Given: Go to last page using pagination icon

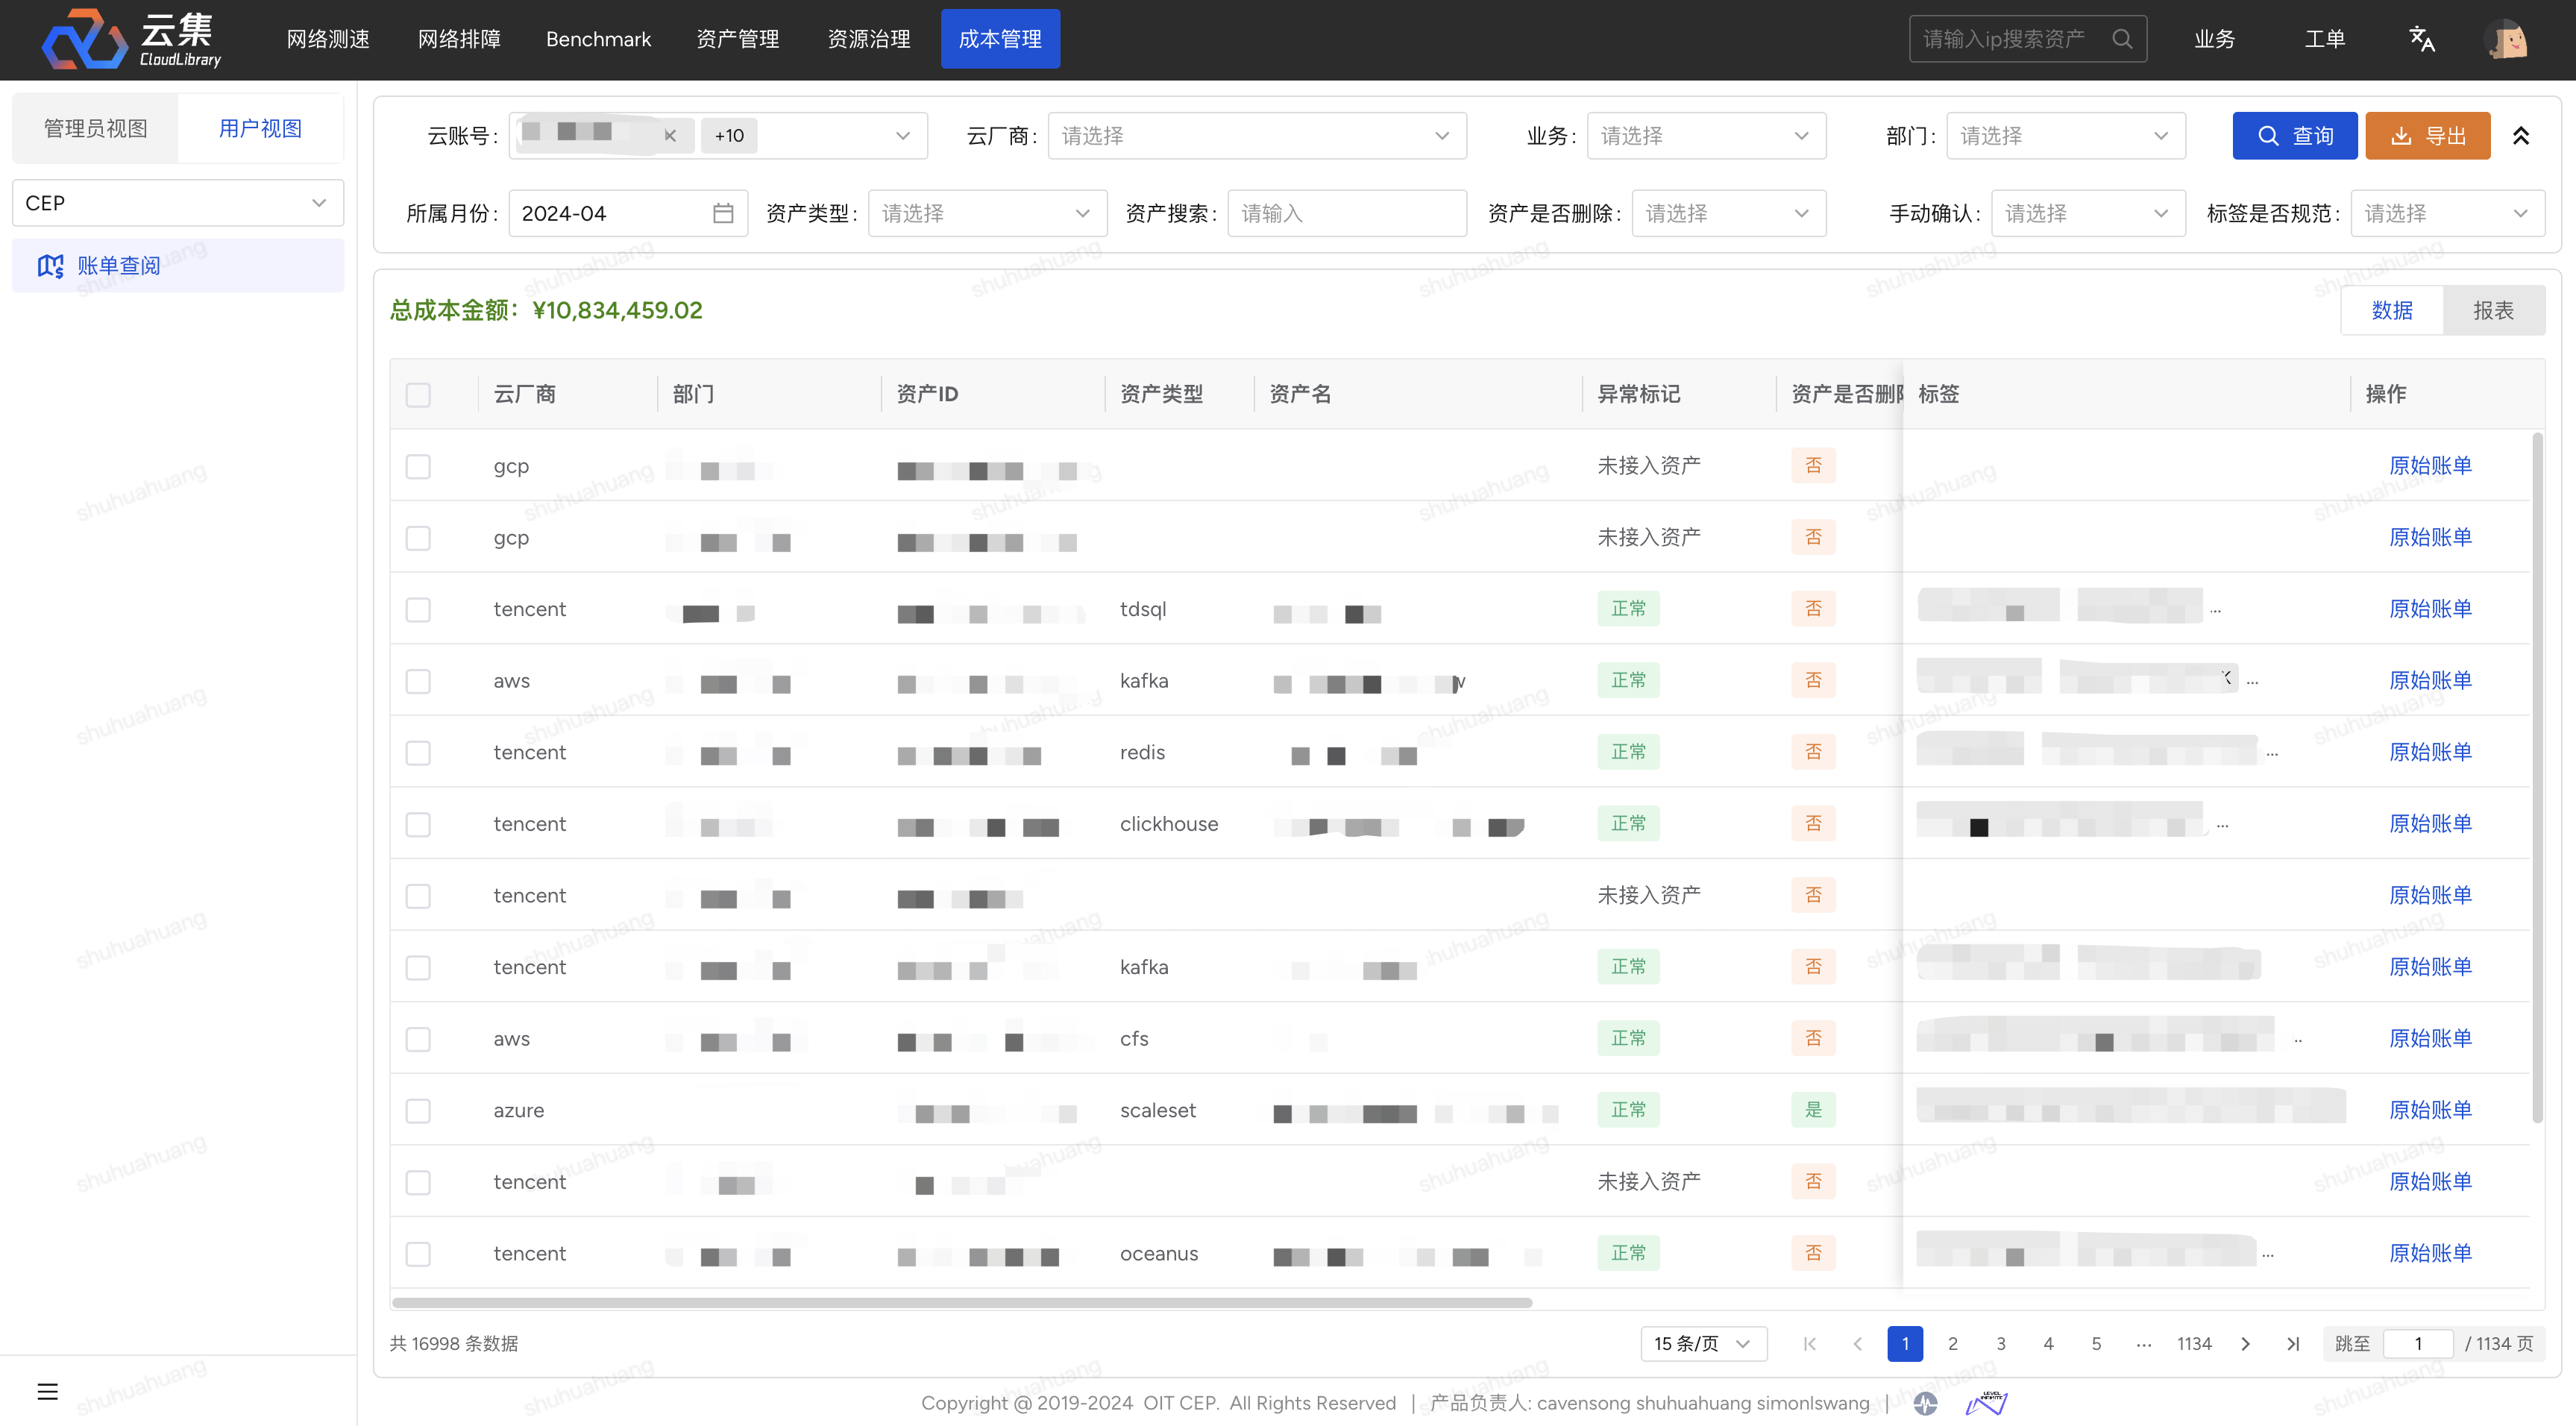Looking at the screenshot, I should (x=2293, y=1343).
